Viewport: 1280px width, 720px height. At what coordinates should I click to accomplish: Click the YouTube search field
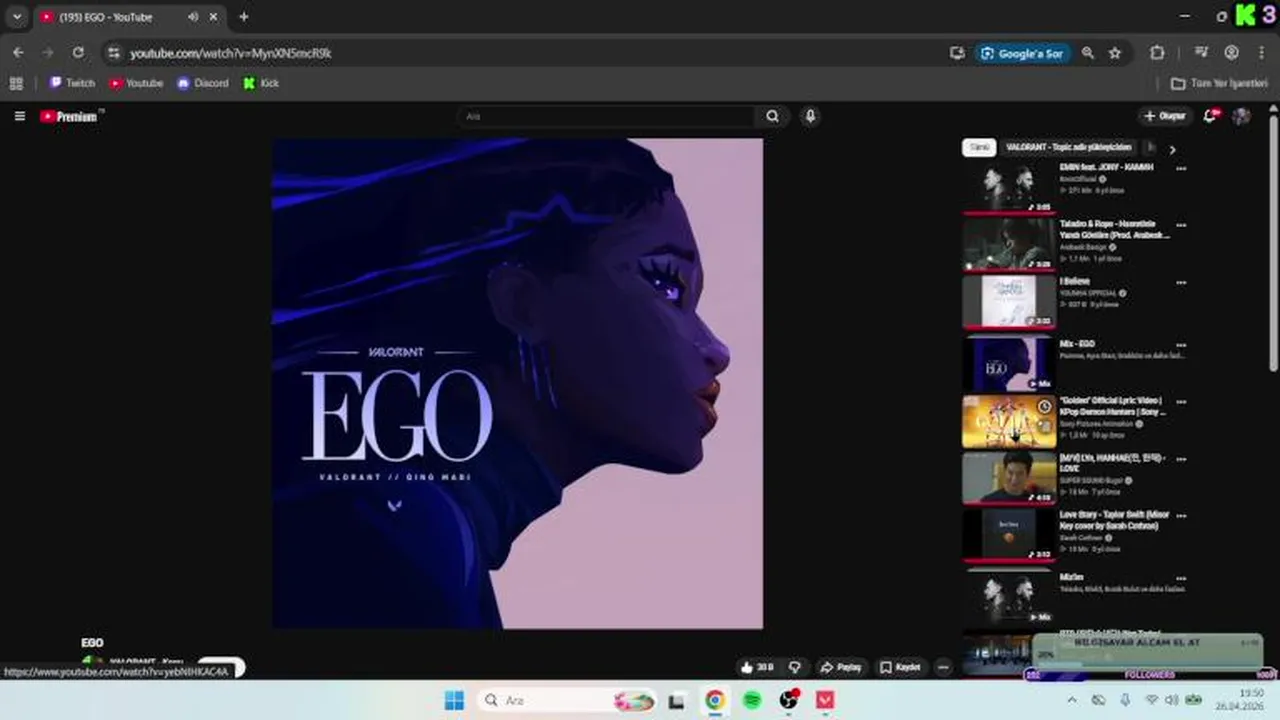607,116
